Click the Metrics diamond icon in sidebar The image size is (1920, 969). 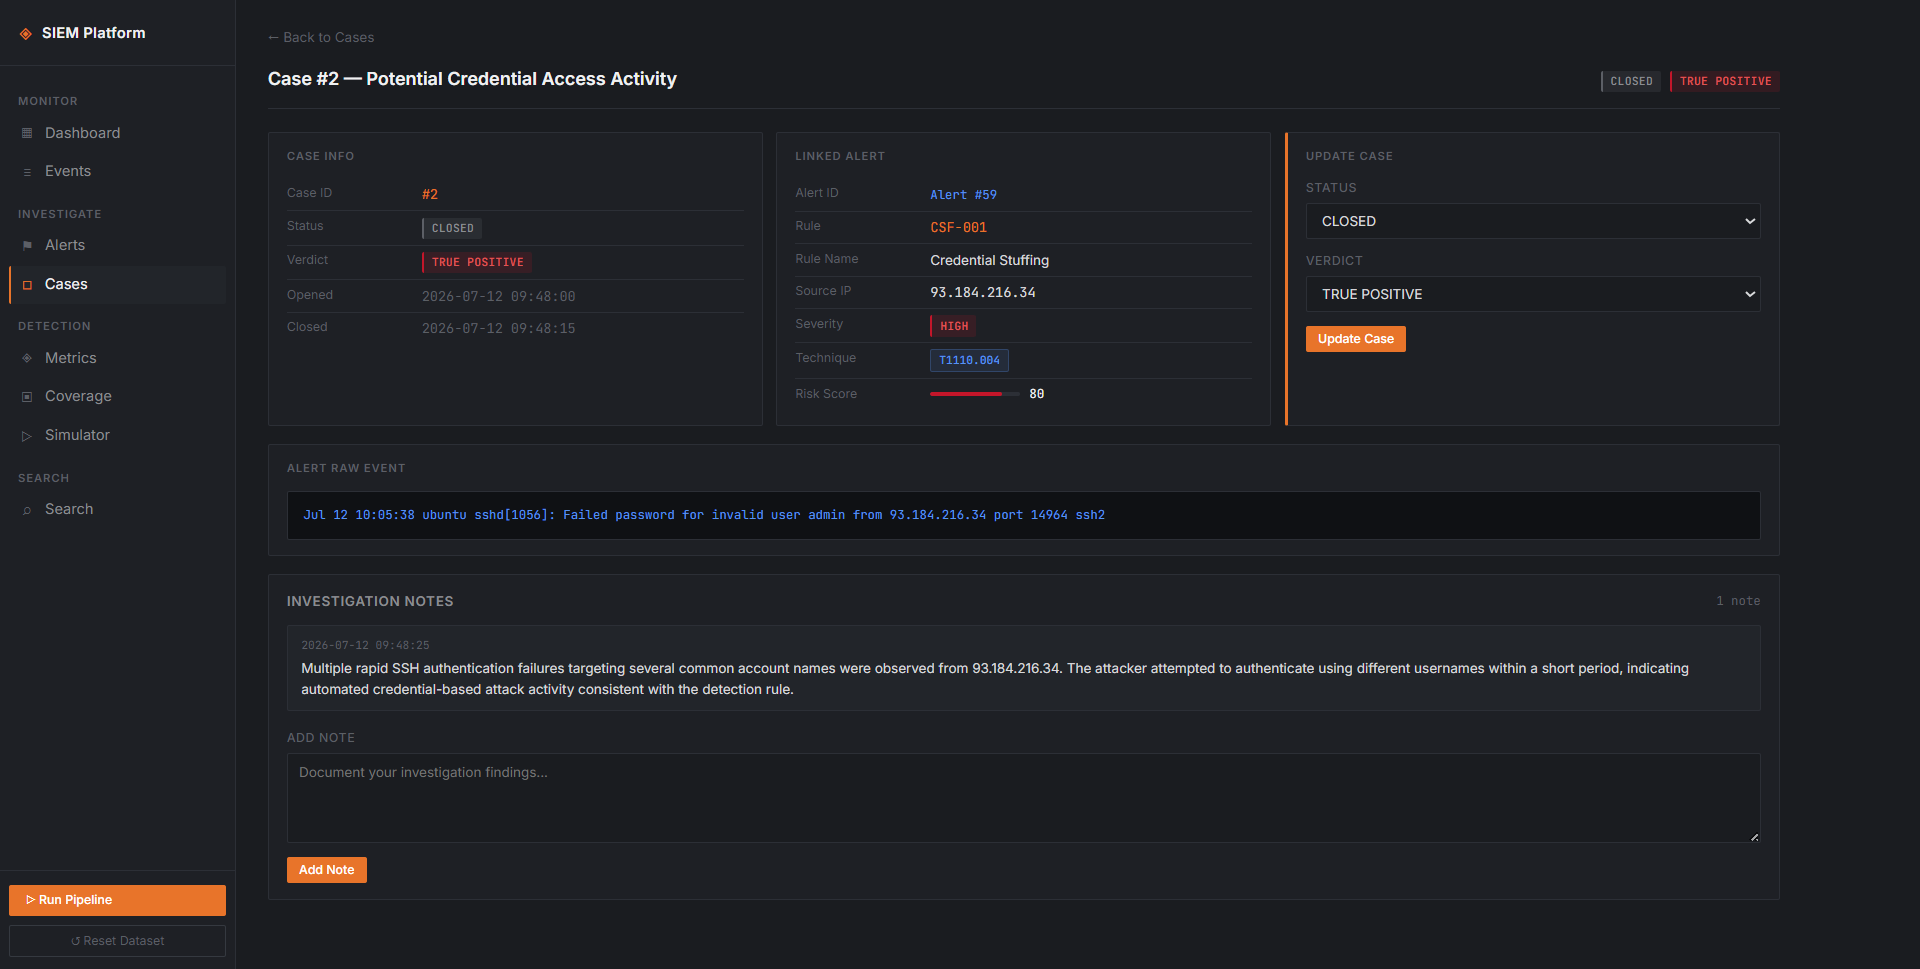tap(27, 358)
